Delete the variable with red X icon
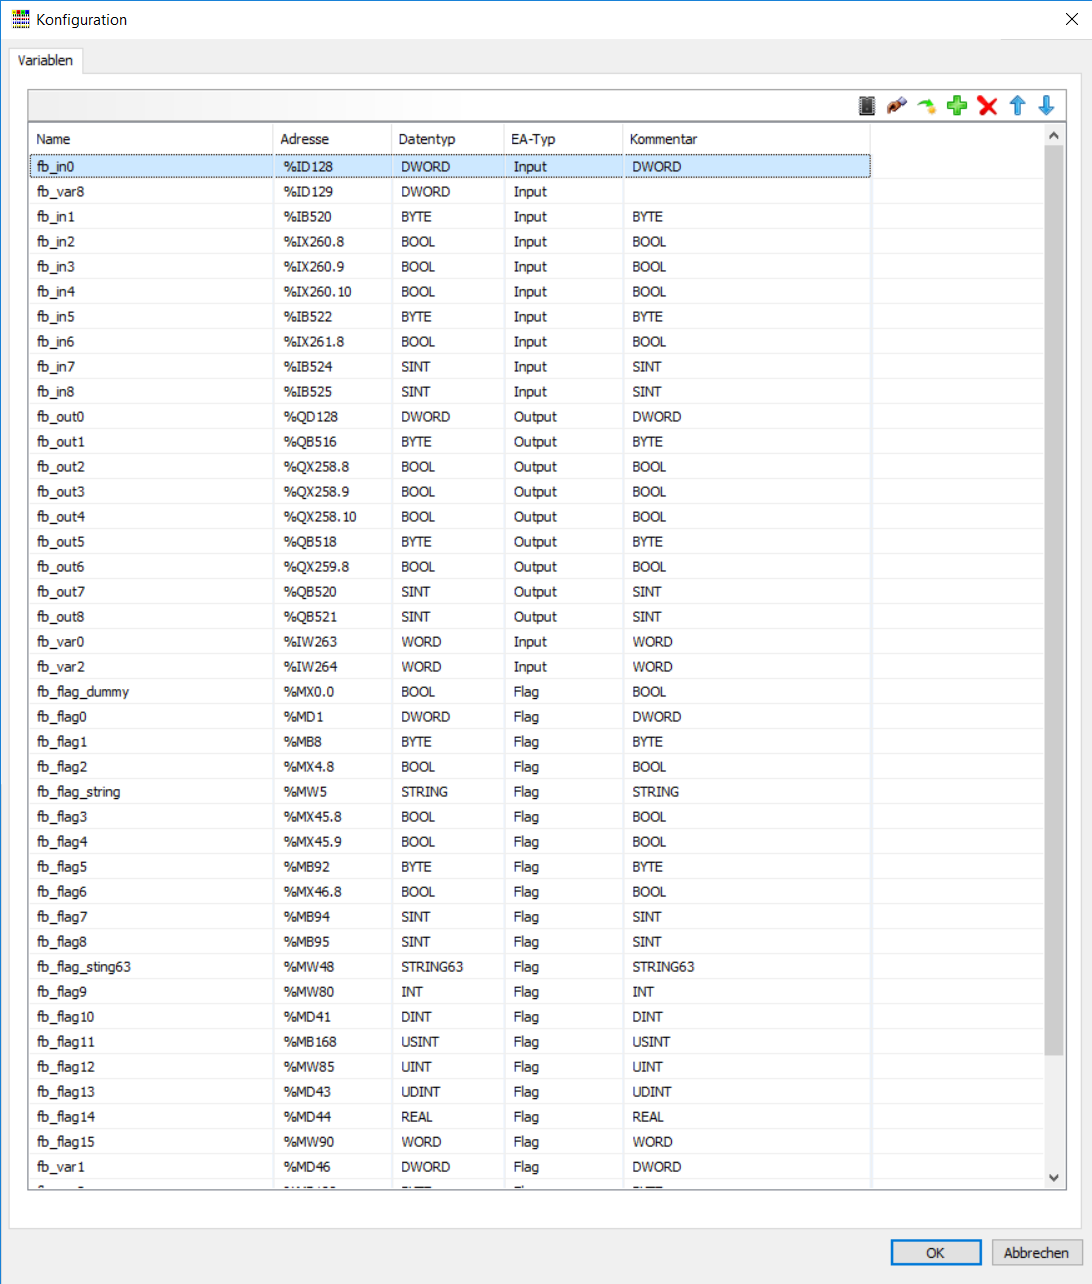The image size is (1092, 1284). pos(987,105)
